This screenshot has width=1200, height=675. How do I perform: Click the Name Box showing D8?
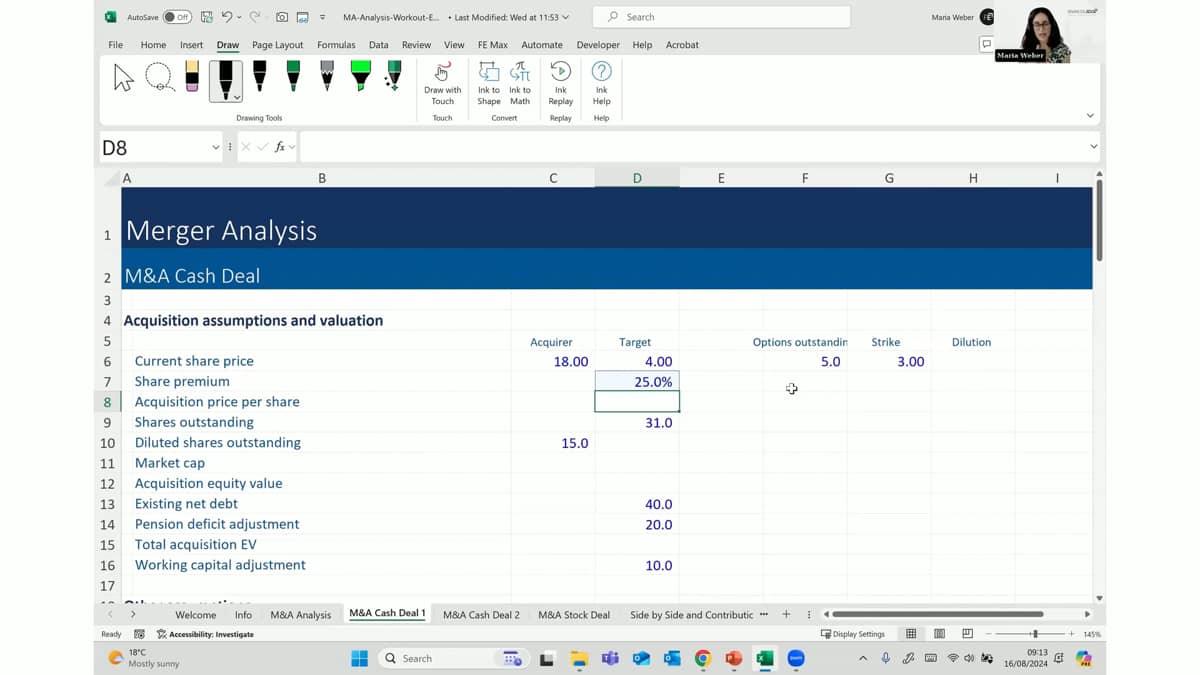(x=155, y=147)
